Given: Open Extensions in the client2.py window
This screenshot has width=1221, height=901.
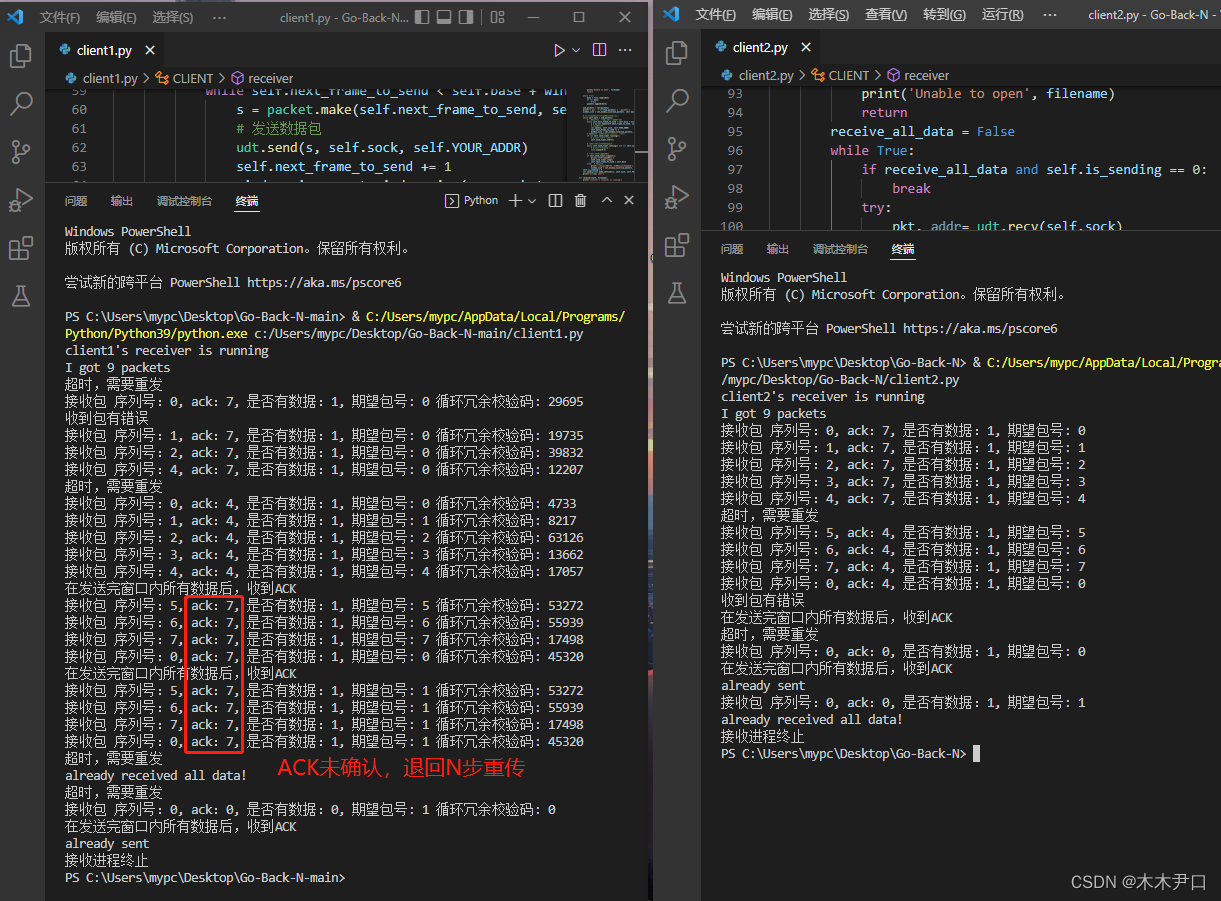Looking at the screenshot, I should pyautogui.click(x=677, y=244).
